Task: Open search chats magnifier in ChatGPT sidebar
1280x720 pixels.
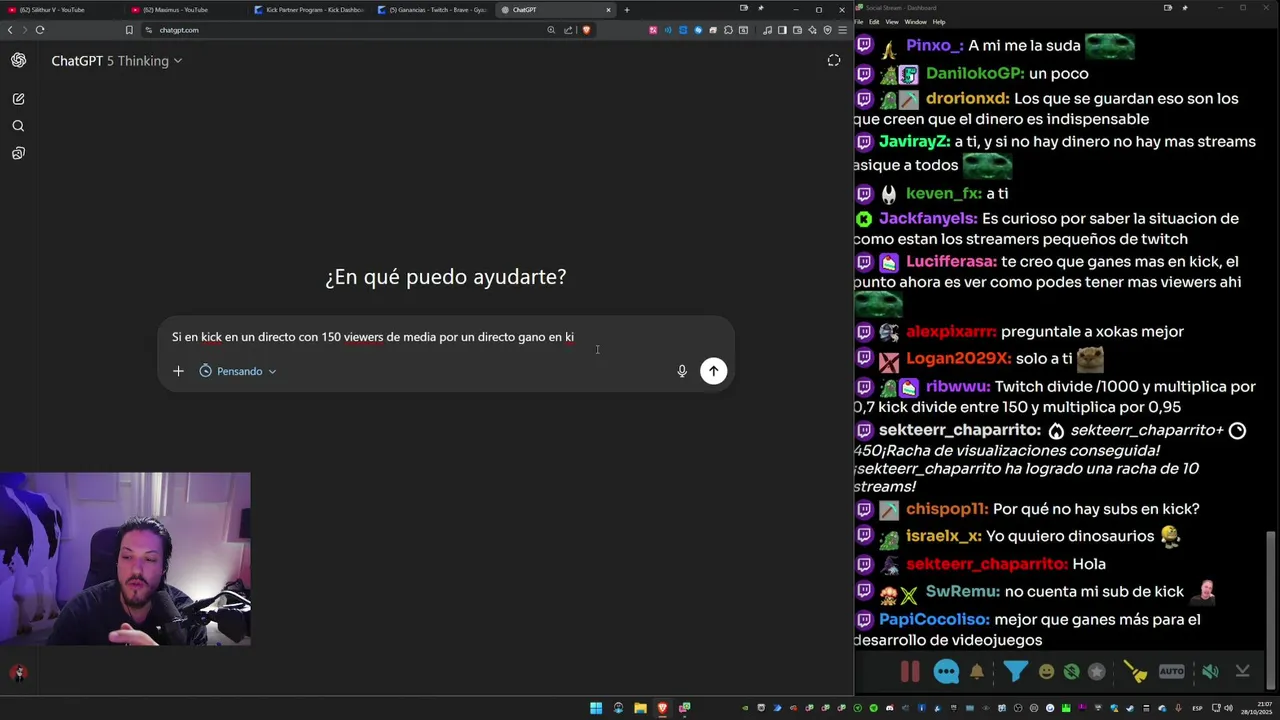Action: [18, 126]
